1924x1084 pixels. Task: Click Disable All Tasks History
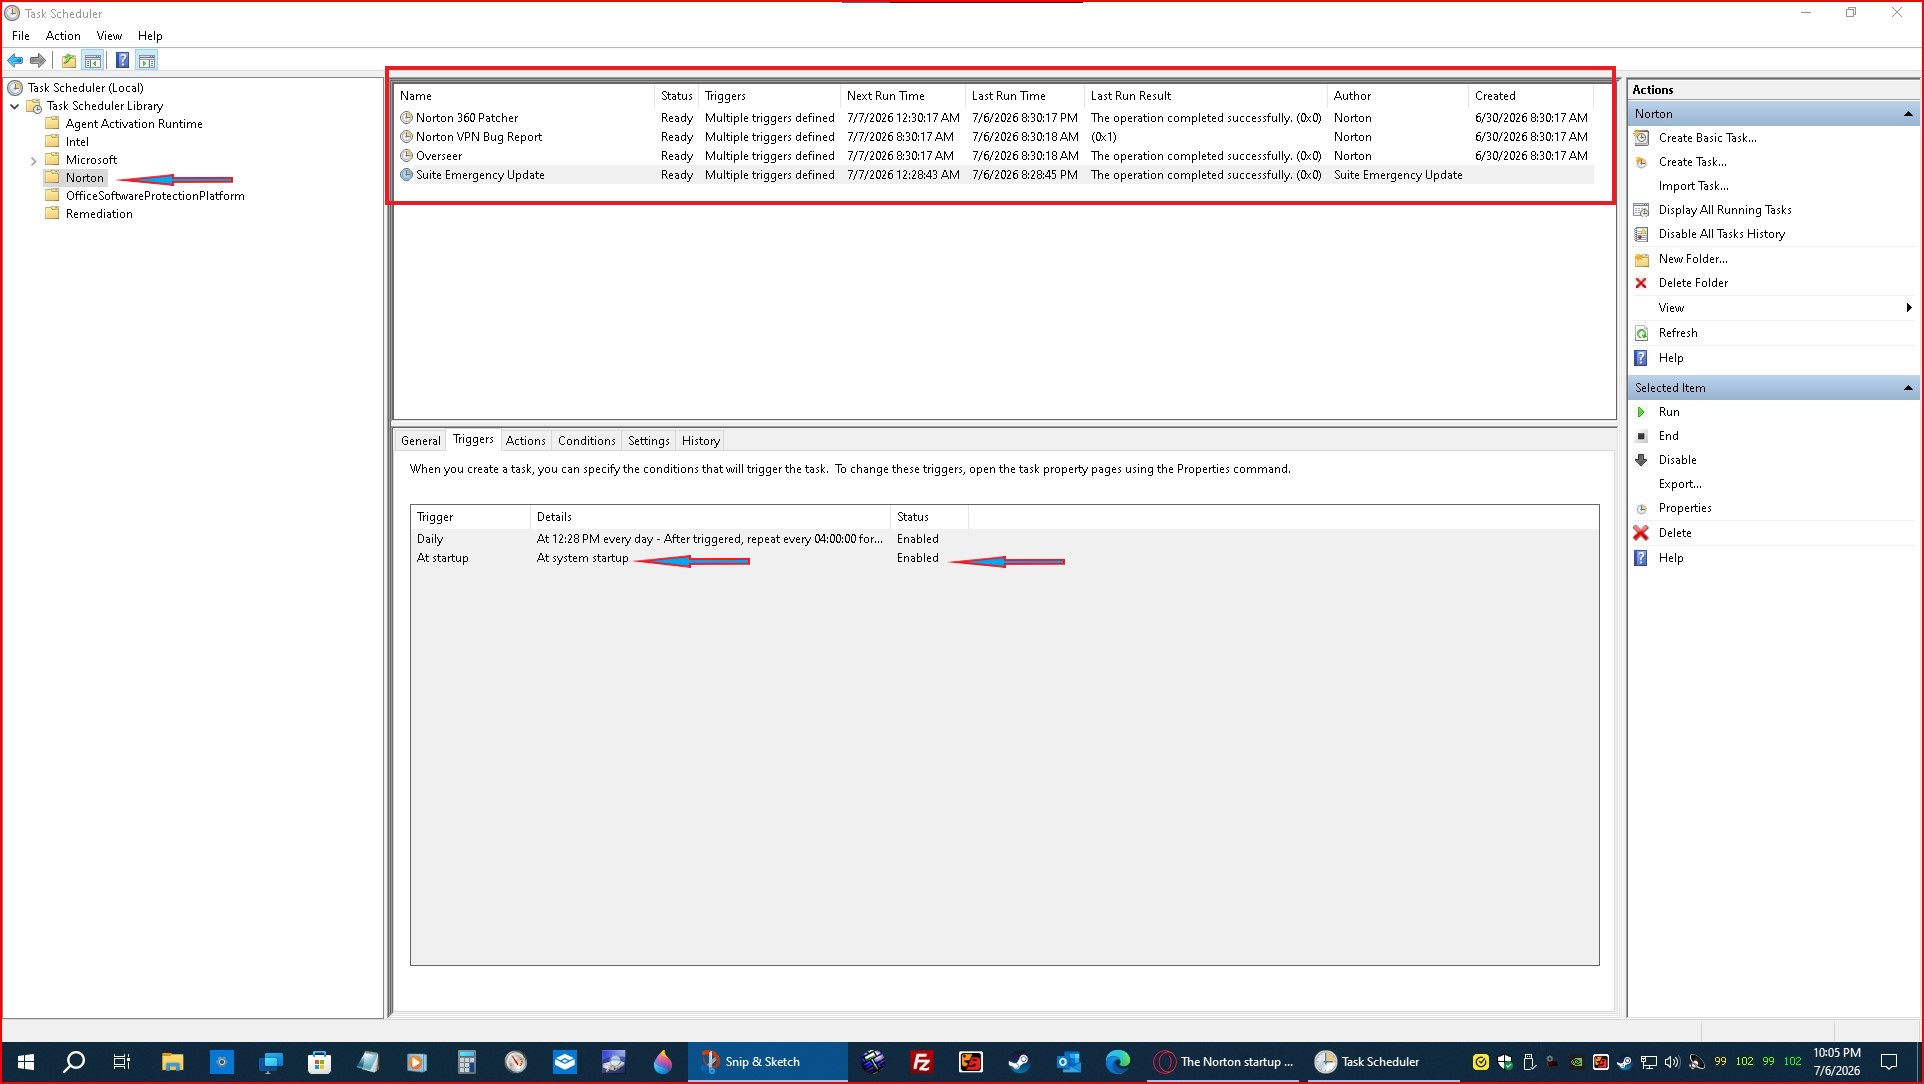coord(1721,234)
